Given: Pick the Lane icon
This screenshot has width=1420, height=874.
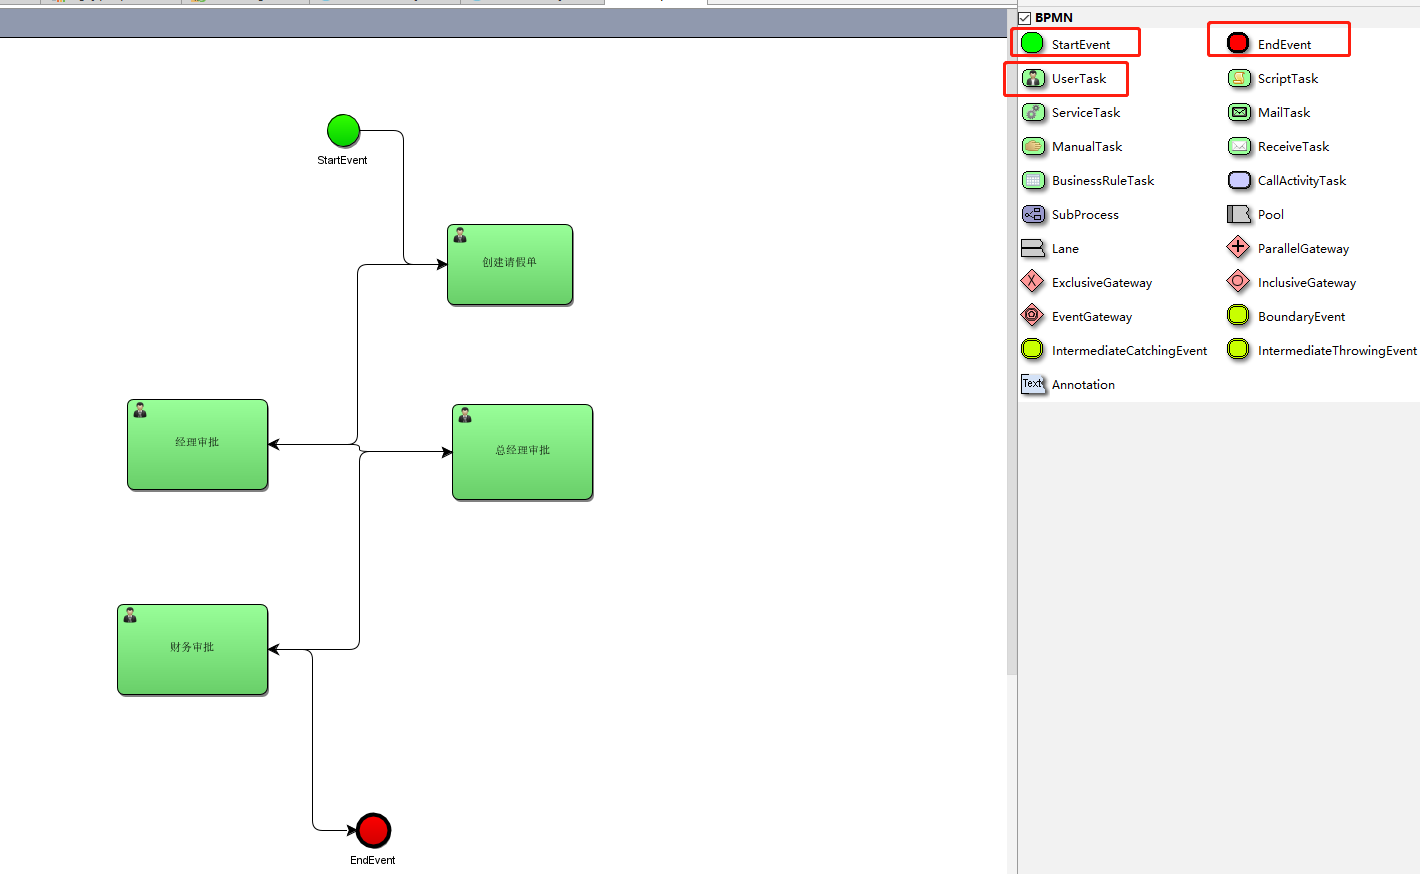Looking at the screenshot, I should click(x=1033, y=248).
